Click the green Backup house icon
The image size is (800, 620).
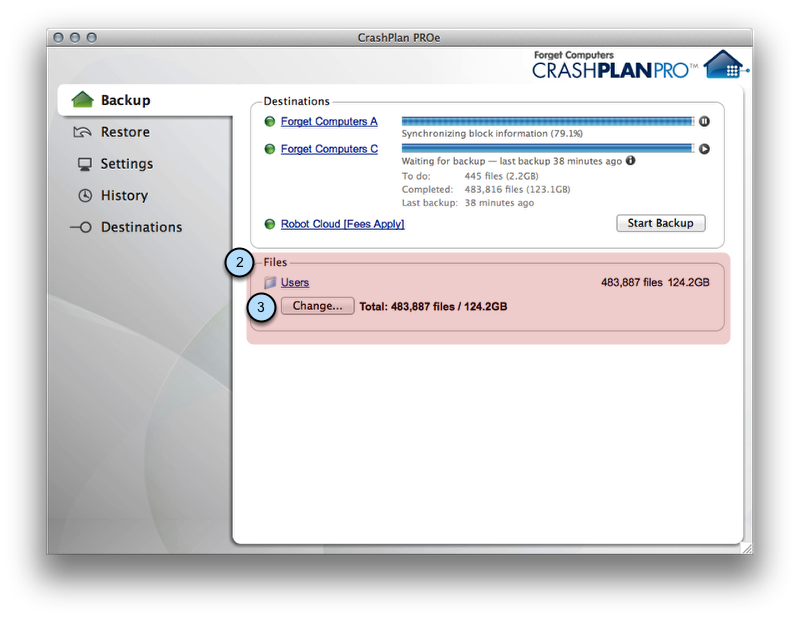(82, 100)
